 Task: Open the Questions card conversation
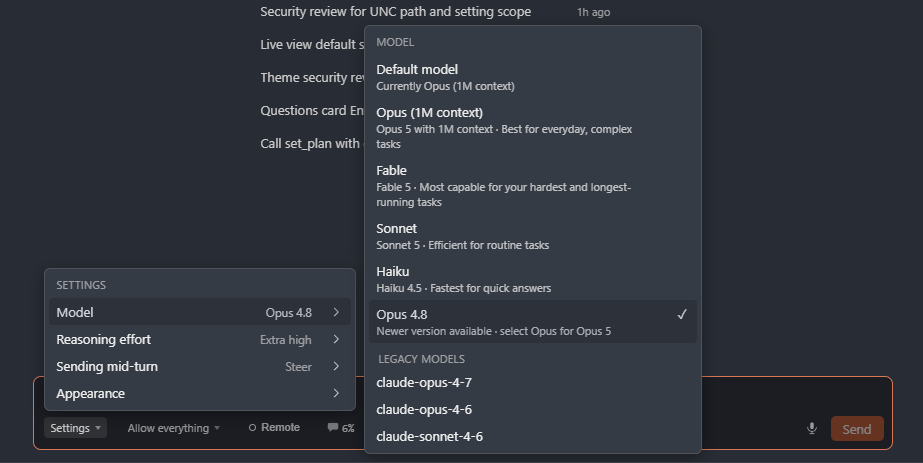pos(312,111)
